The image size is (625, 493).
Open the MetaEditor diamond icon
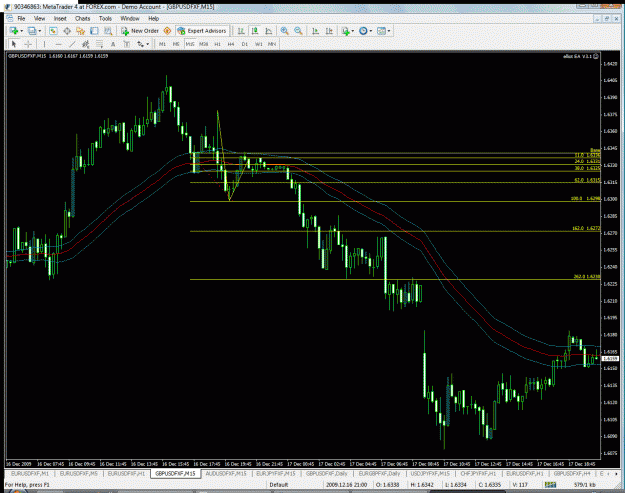tap(167, 31)
